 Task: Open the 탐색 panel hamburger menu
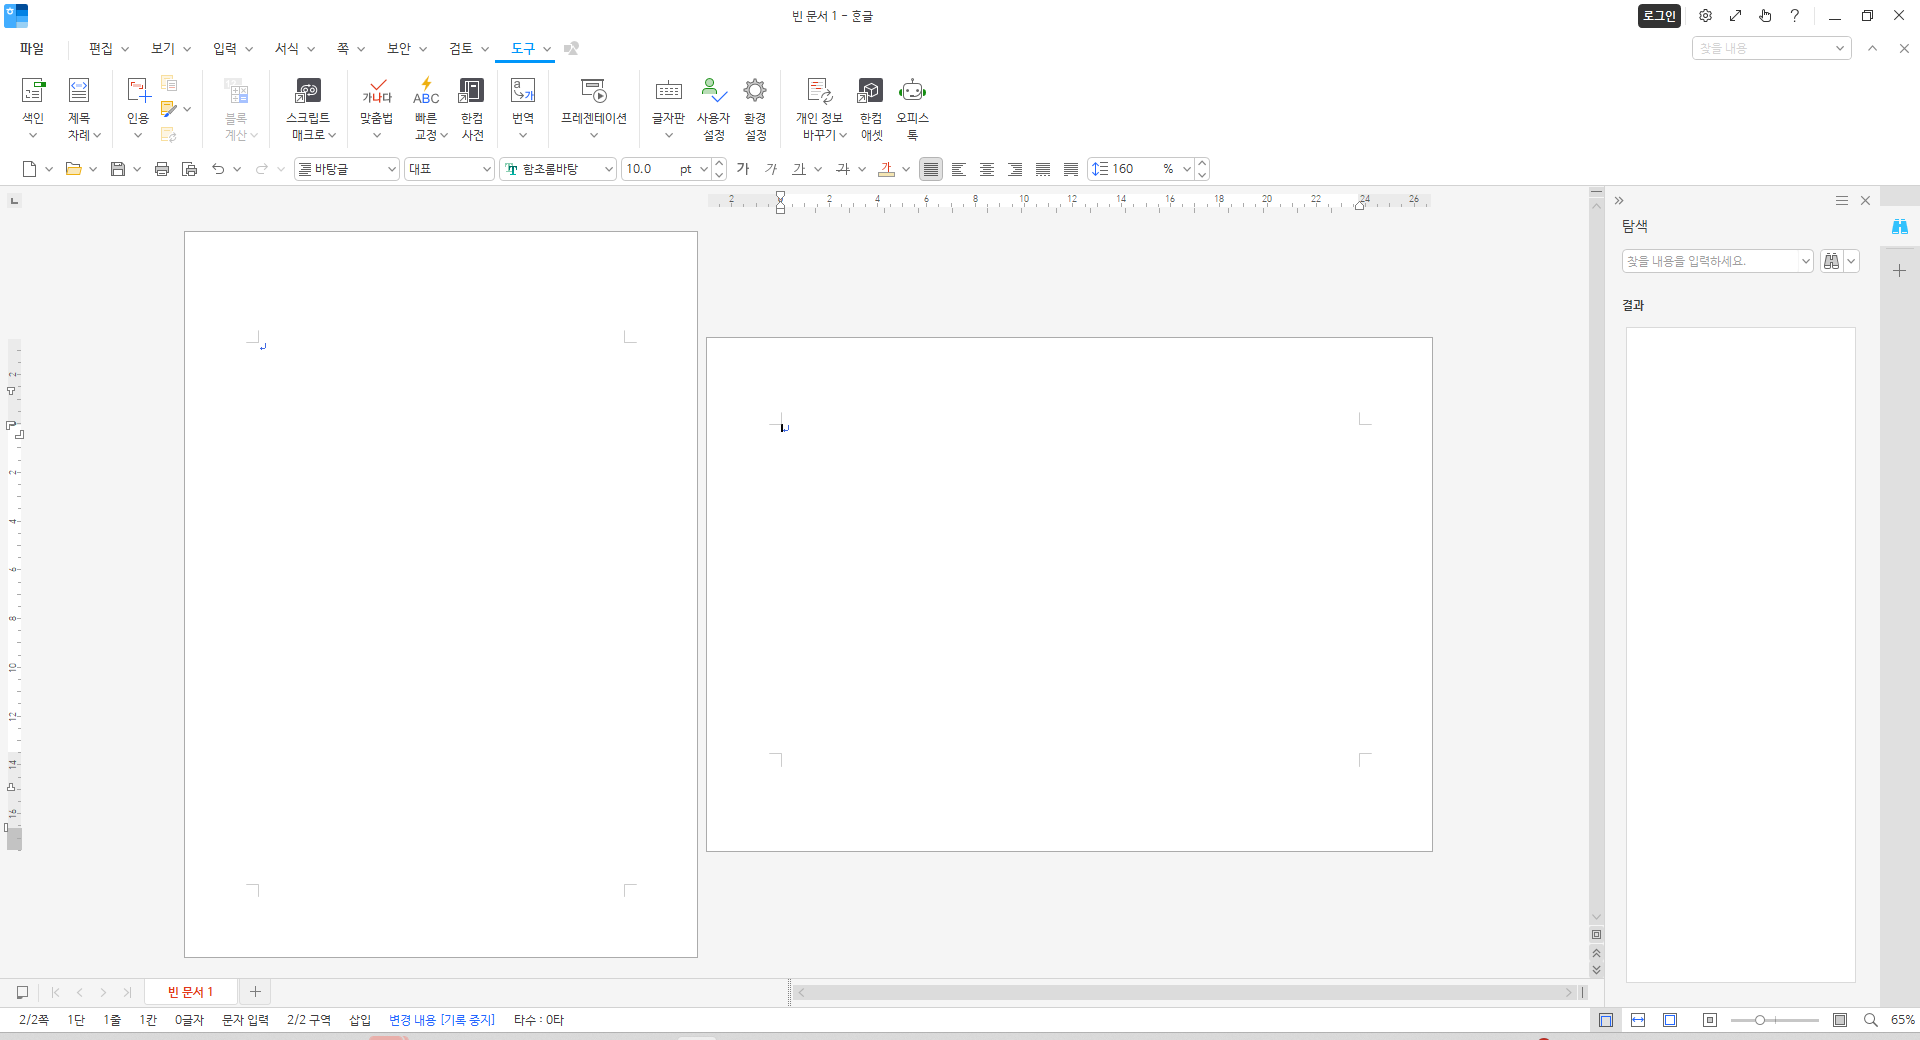click(1842, 200)
